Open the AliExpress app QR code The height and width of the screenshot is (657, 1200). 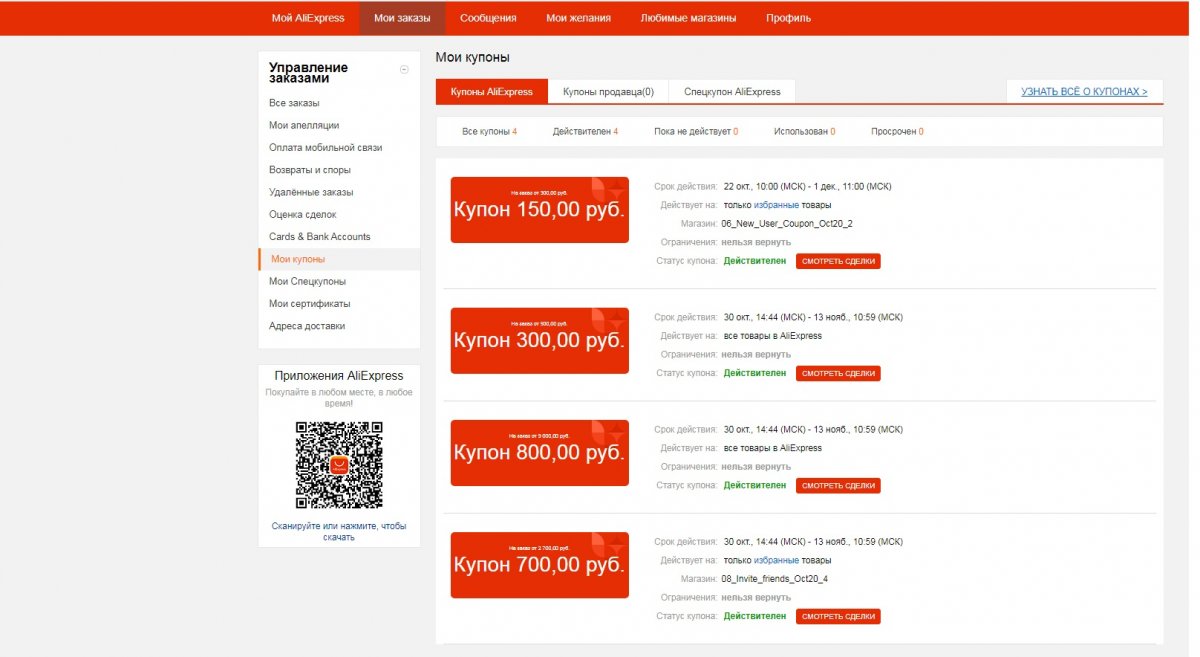click(x=339, y=465)
